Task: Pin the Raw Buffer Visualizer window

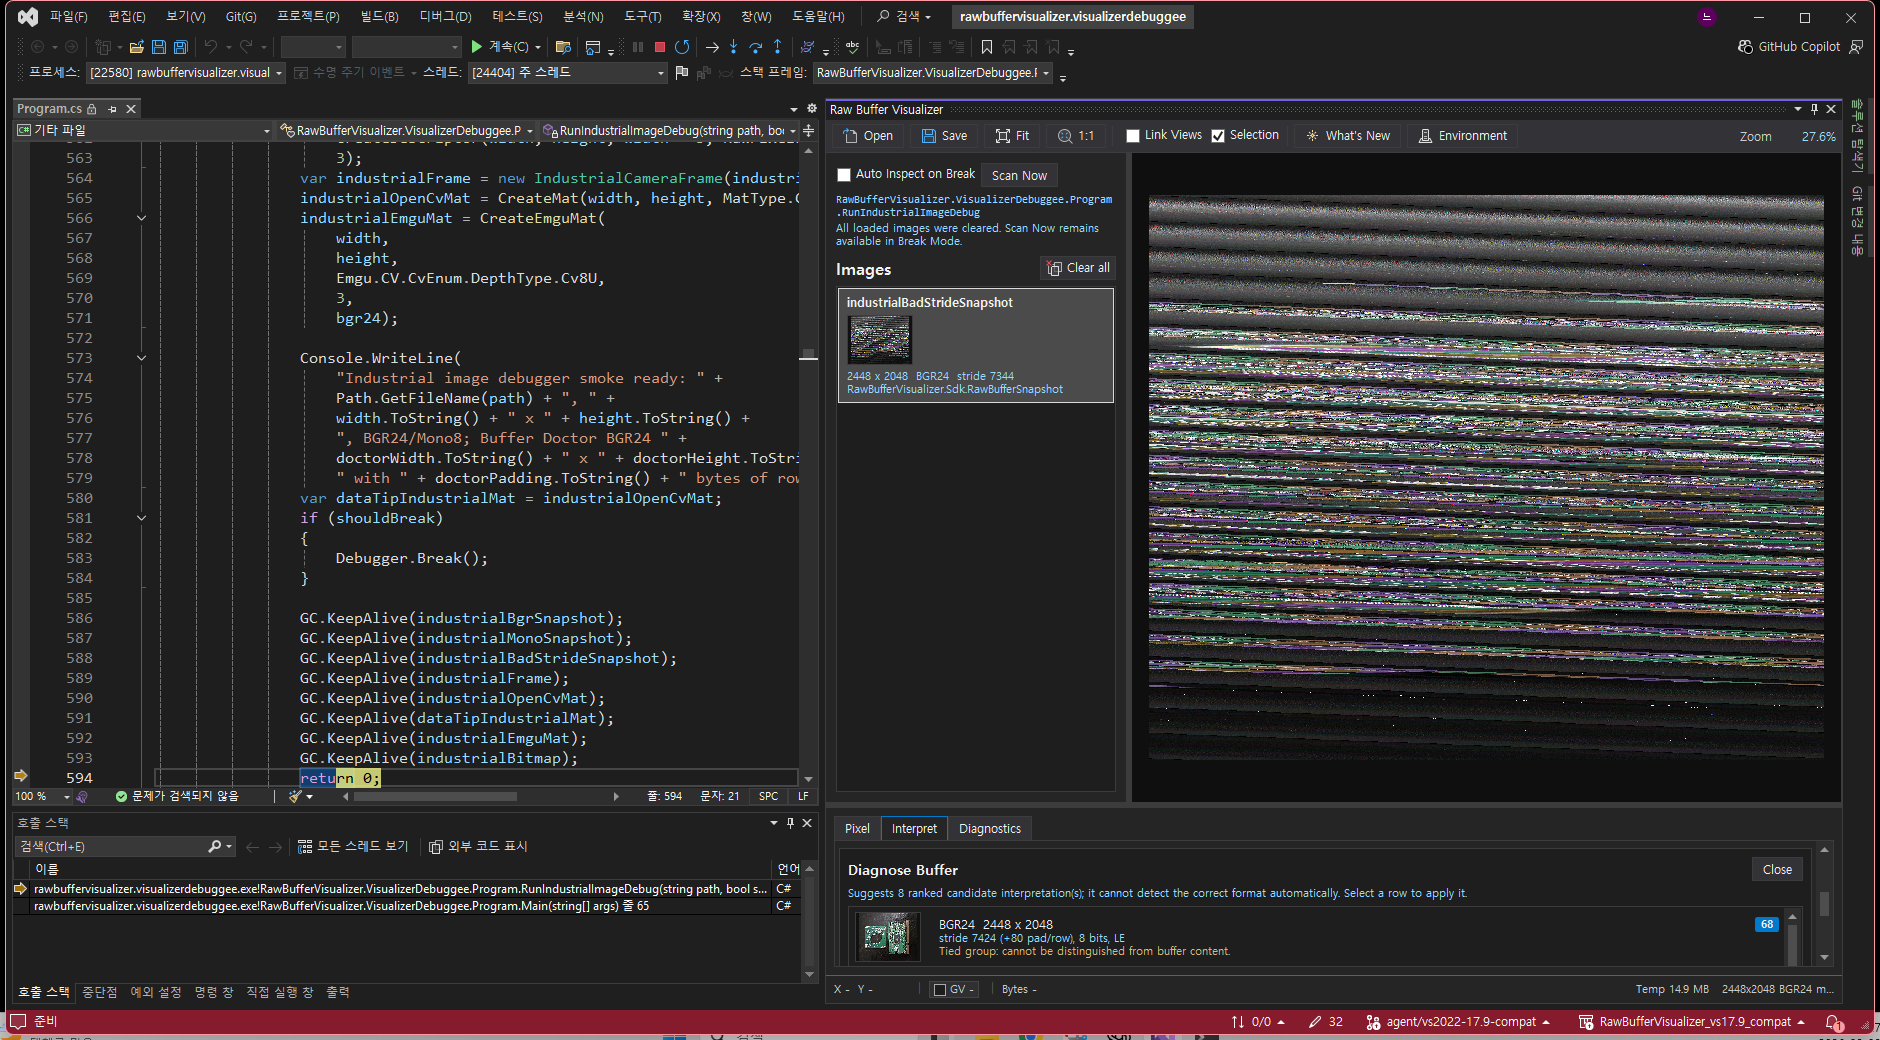Action: point(1814,109)
